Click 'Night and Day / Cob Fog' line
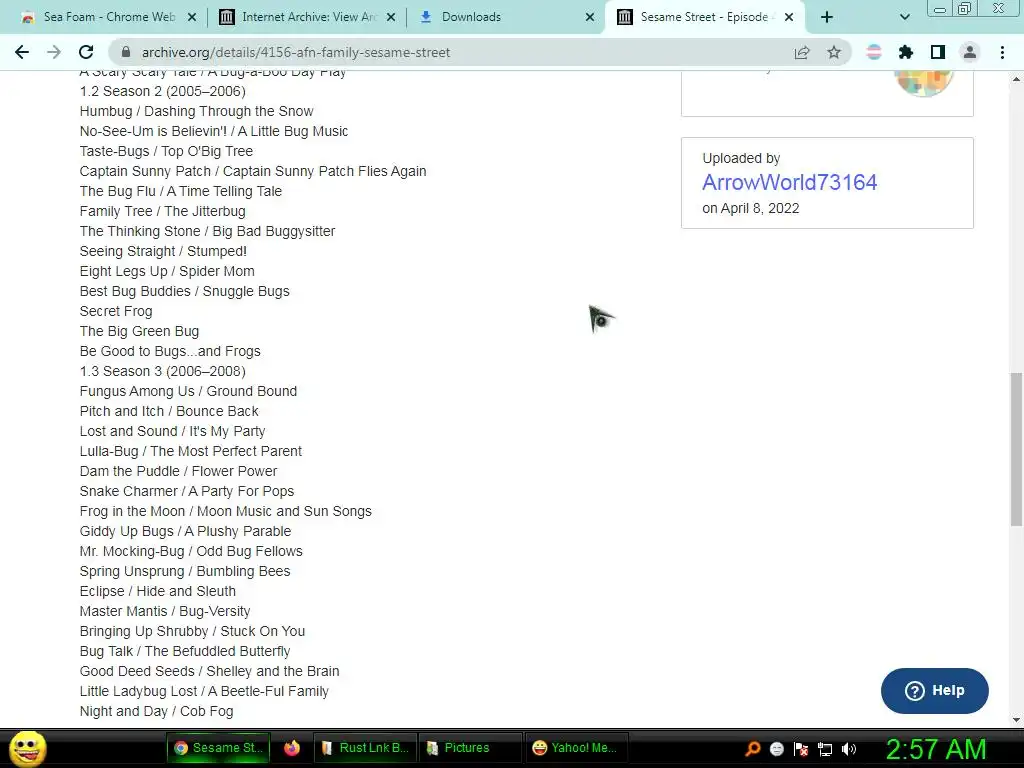The width and height of the screenshot is (1024, 768). 156,711
